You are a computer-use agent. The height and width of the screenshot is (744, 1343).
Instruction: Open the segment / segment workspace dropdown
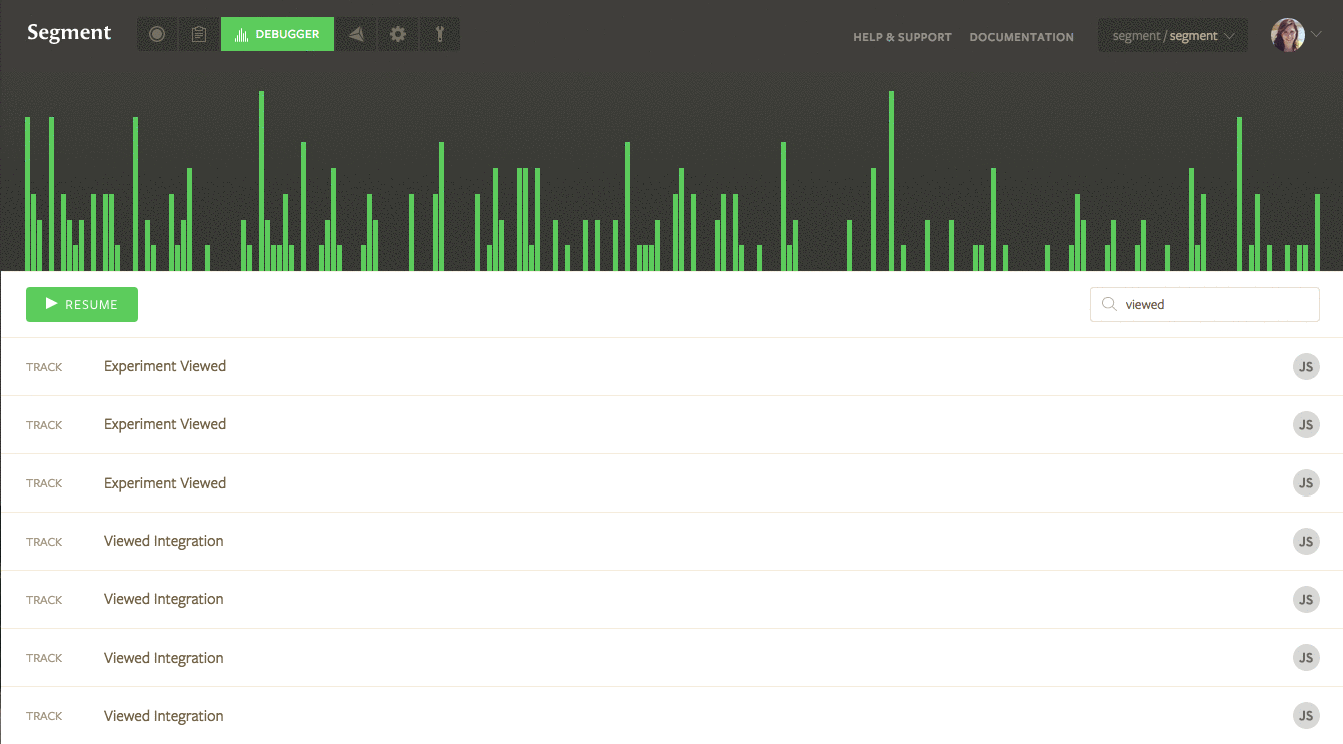click(x=1173, y=35)
